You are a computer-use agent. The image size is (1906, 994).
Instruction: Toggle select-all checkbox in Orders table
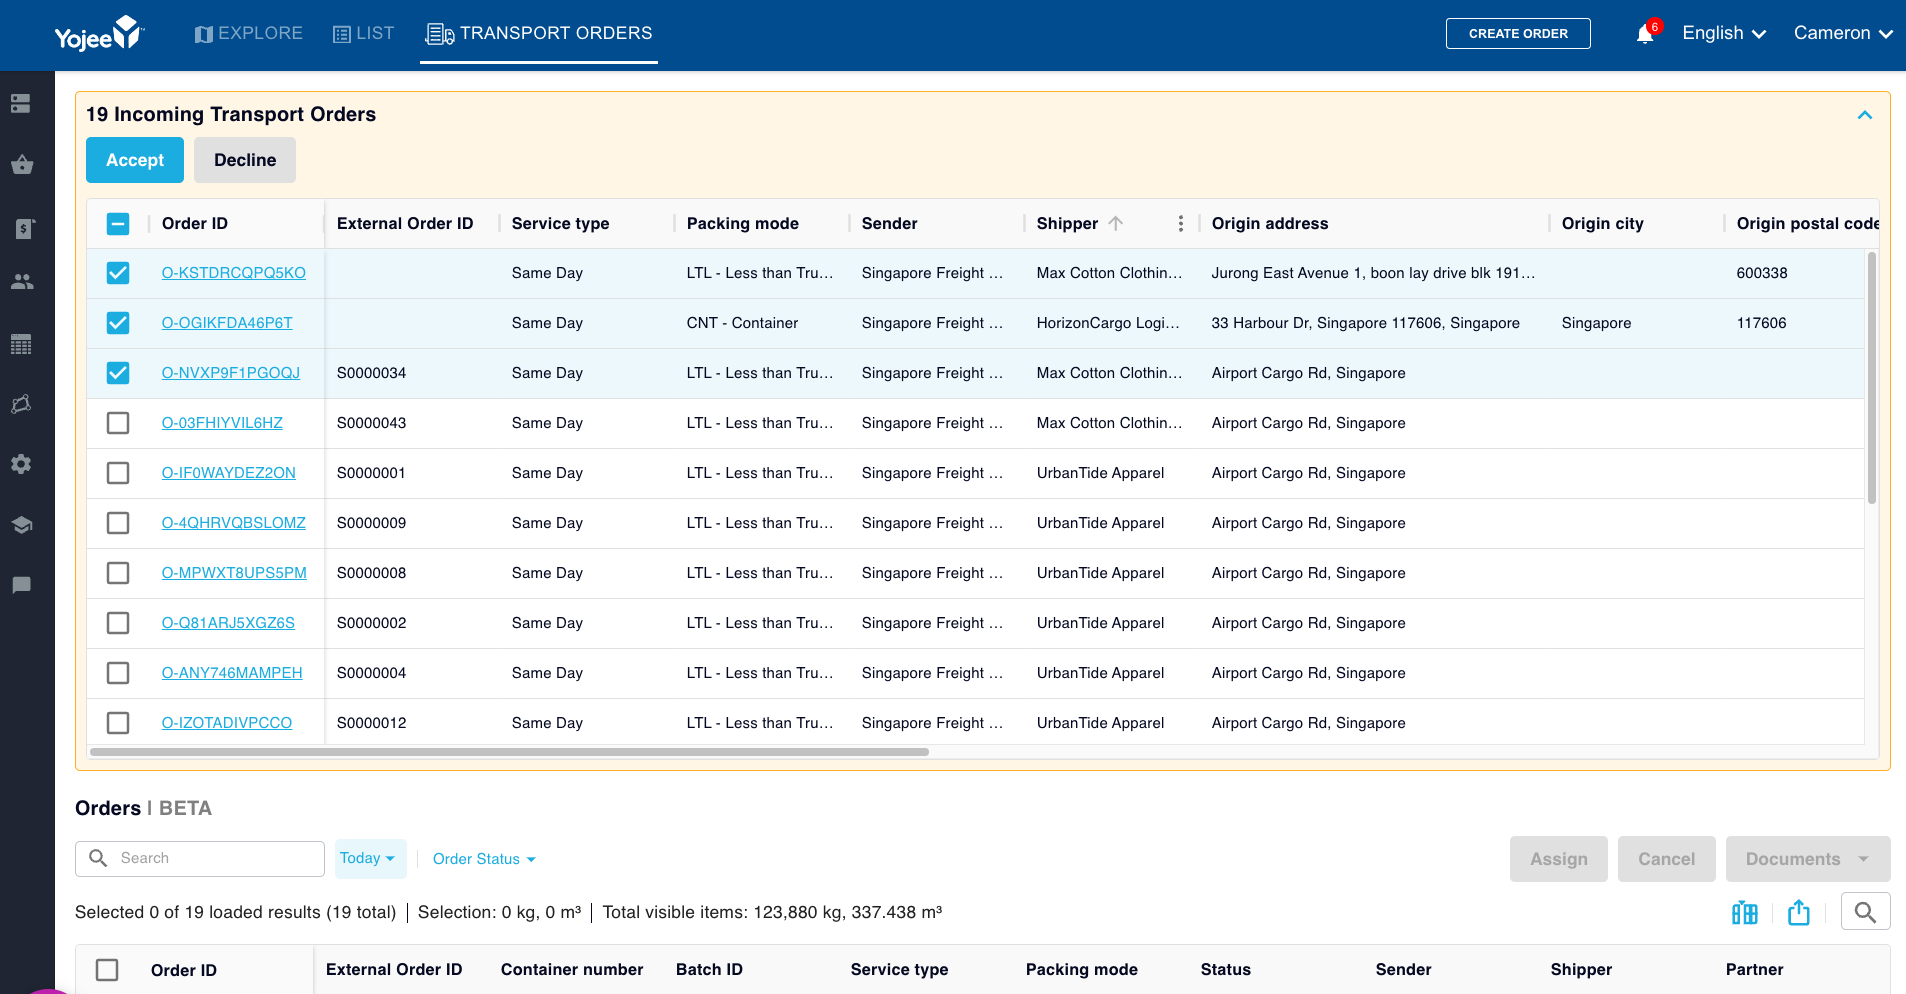(x=107, y=970)
